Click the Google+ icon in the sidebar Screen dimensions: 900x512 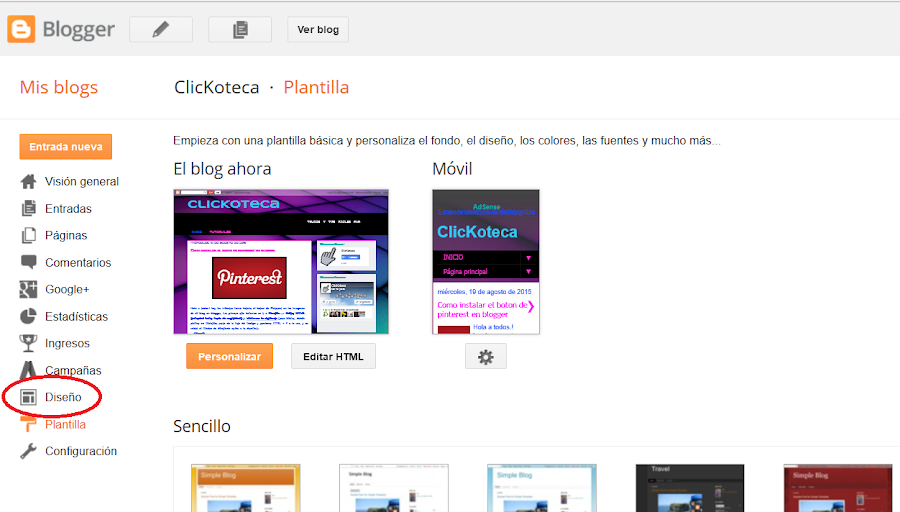[28, 289]
